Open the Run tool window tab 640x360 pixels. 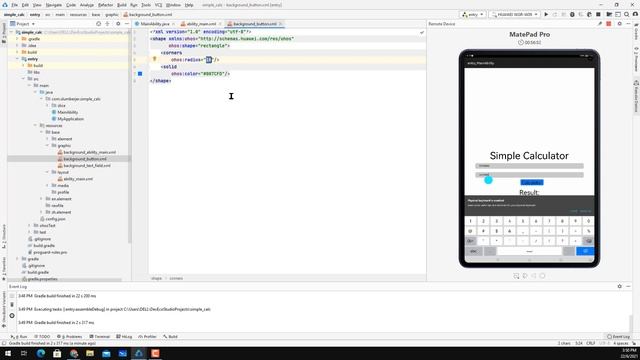point(19,337)
